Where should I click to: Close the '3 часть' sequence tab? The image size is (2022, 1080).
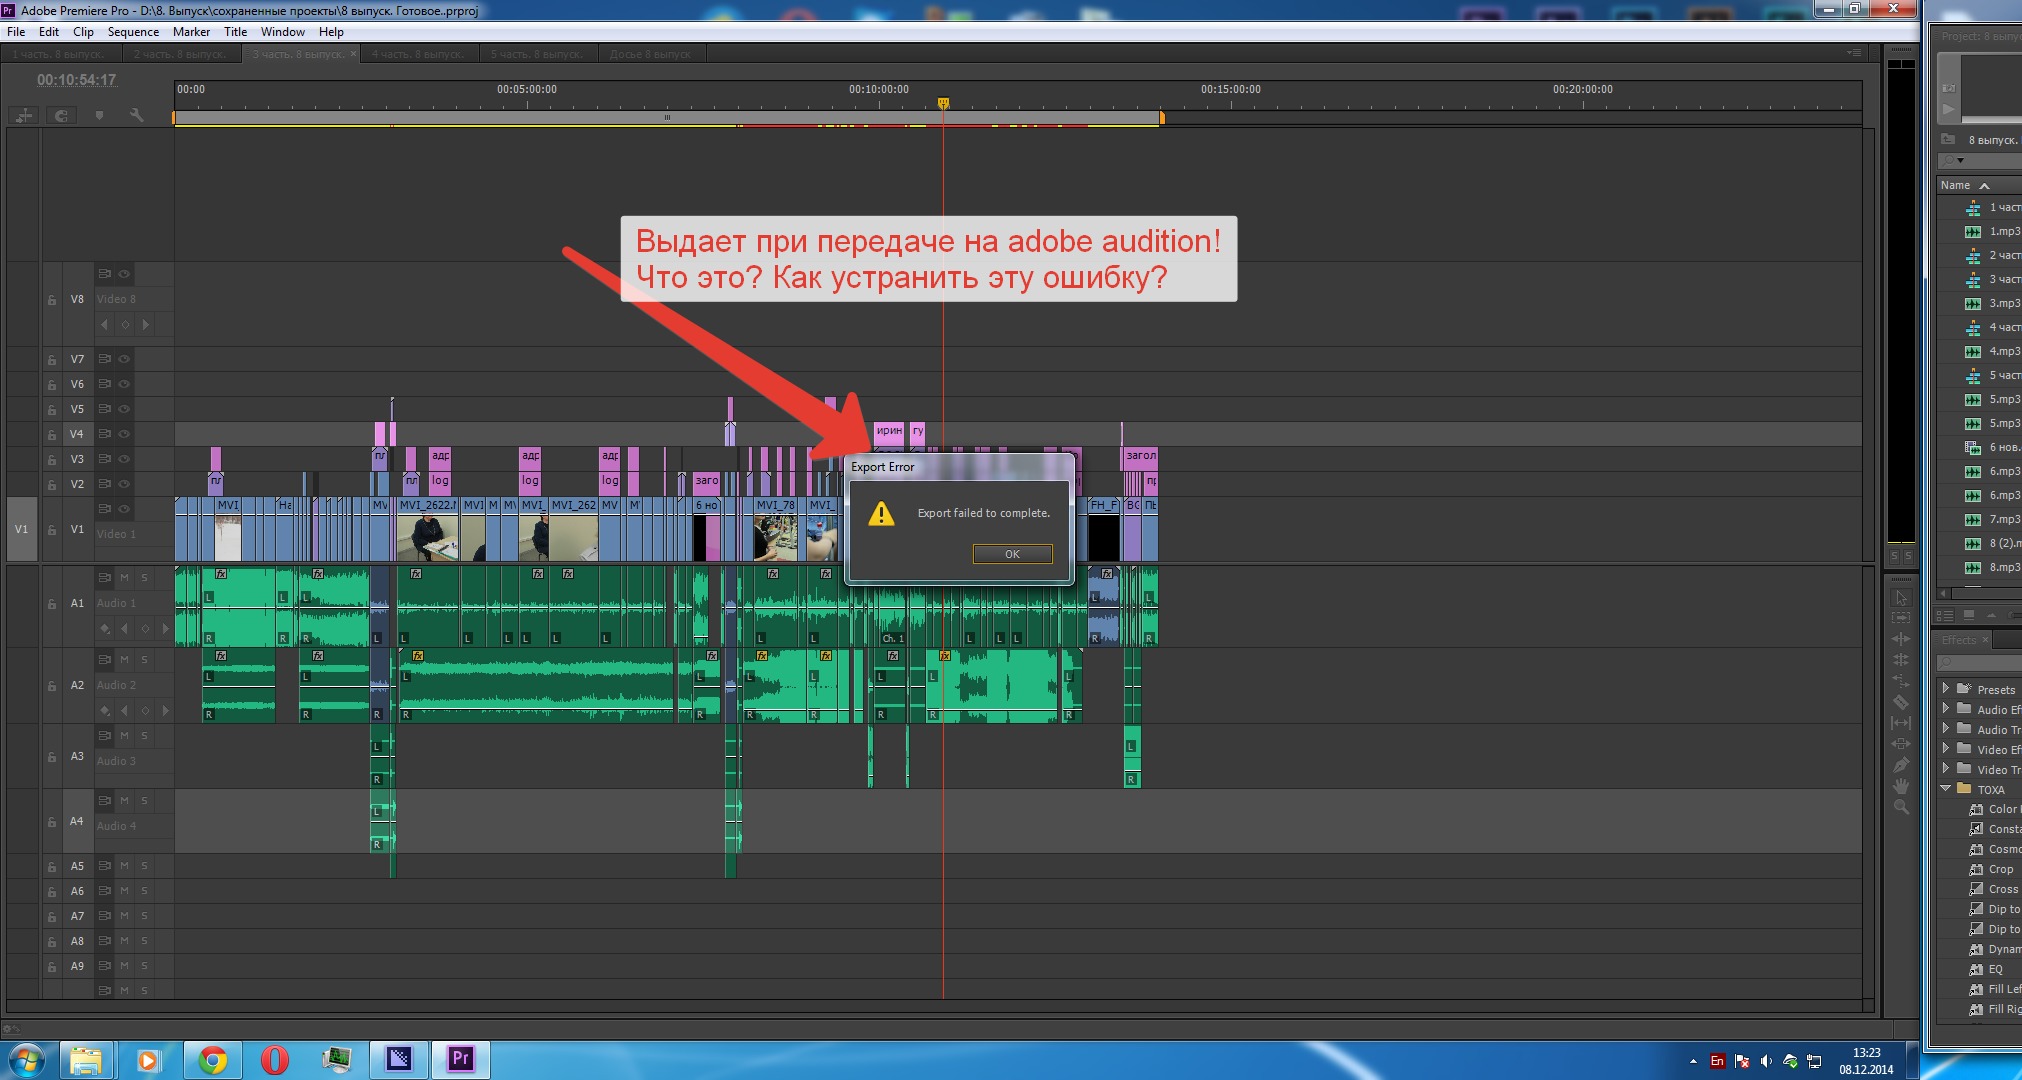[x=353, y=54]
